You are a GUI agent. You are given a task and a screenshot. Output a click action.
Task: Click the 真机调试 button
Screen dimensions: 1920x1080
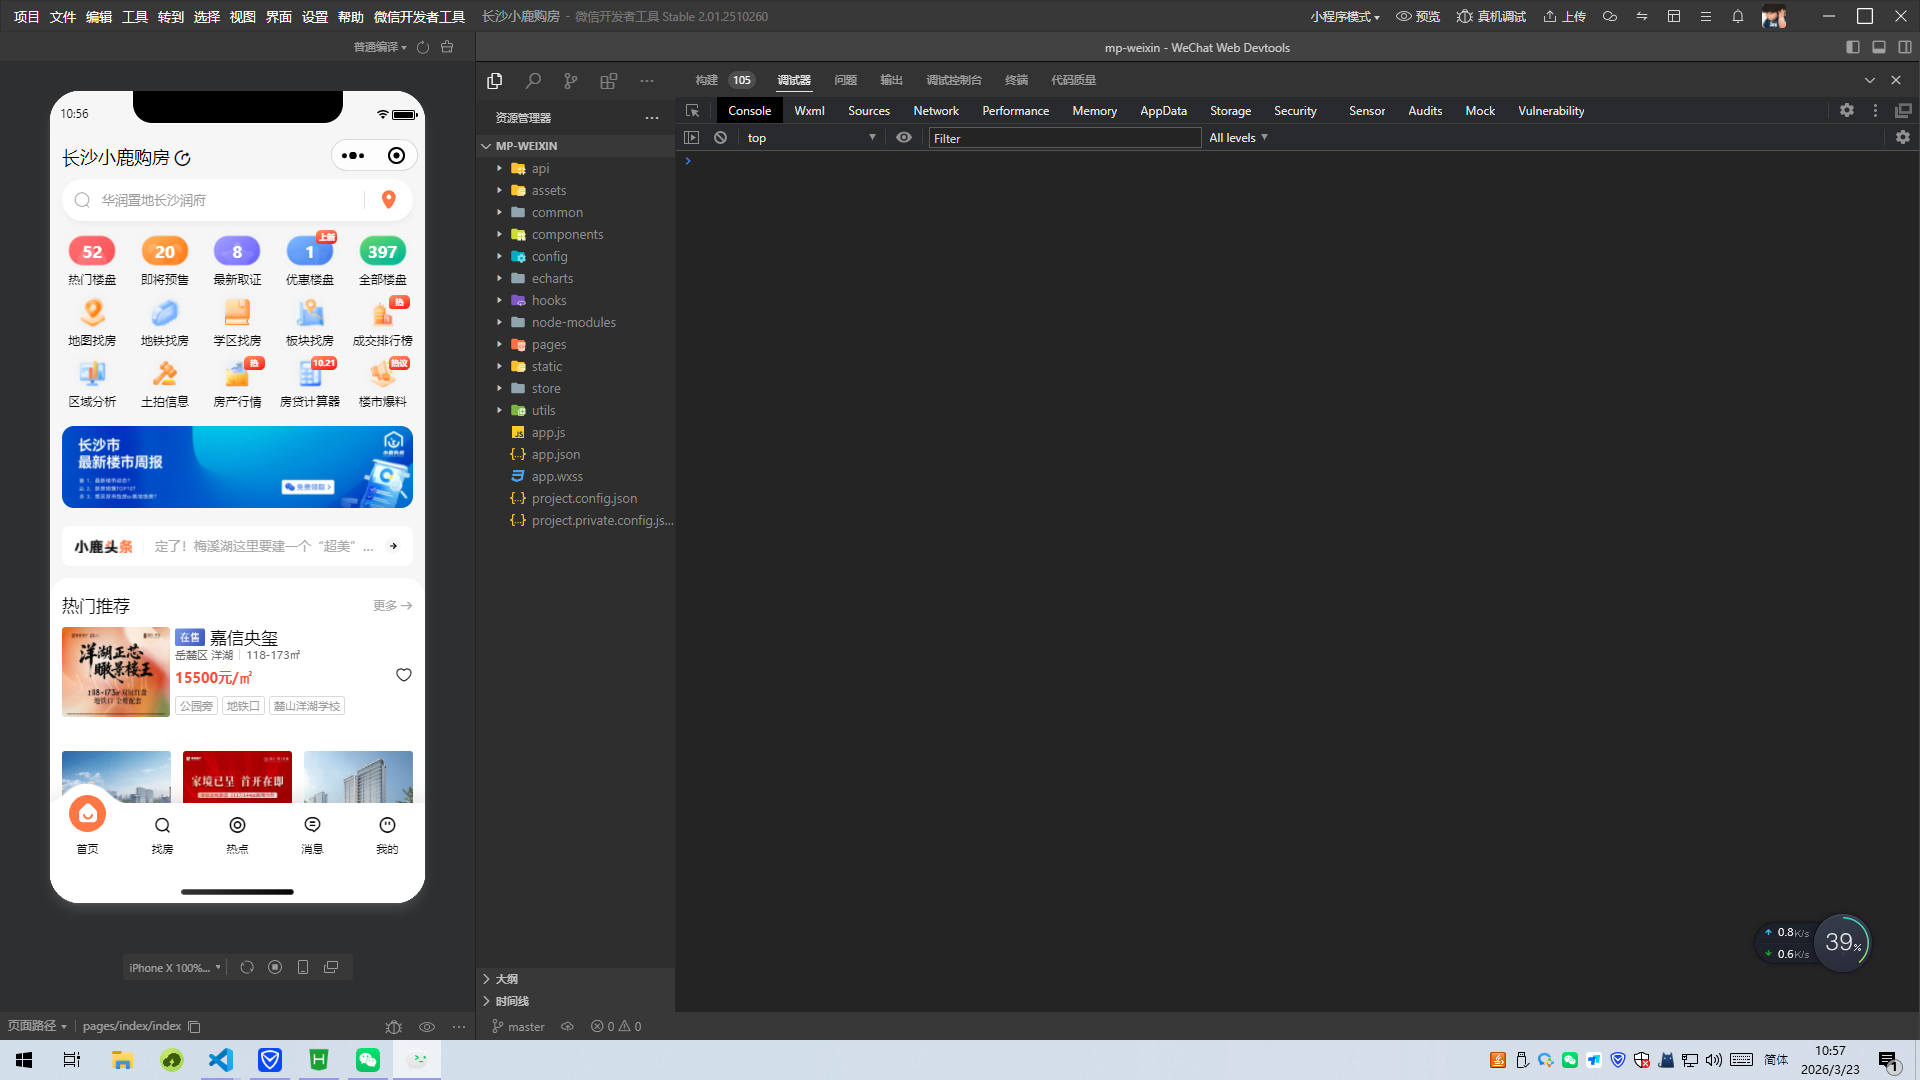[1491, 17]
